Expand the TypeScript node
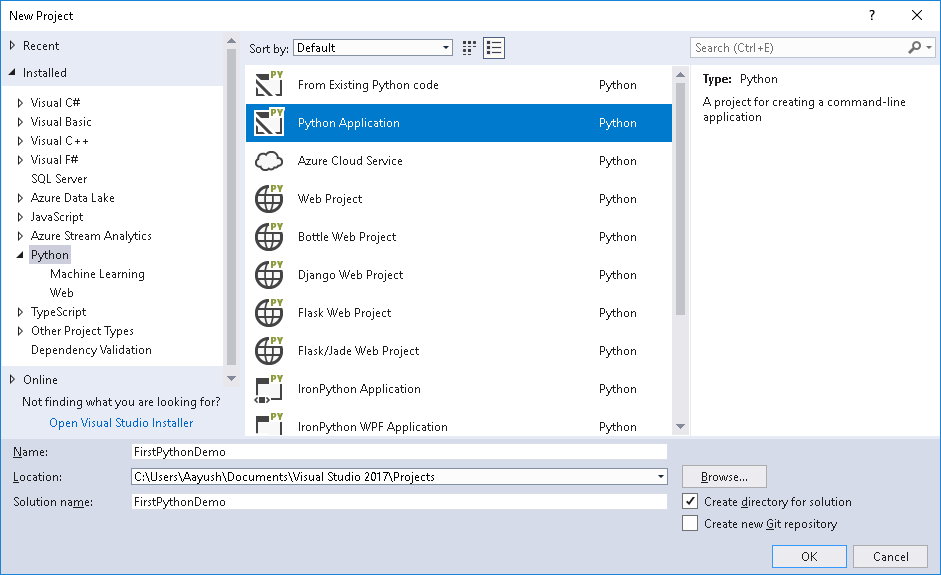This screenshot has width=941, height=575. click(20, 312)
